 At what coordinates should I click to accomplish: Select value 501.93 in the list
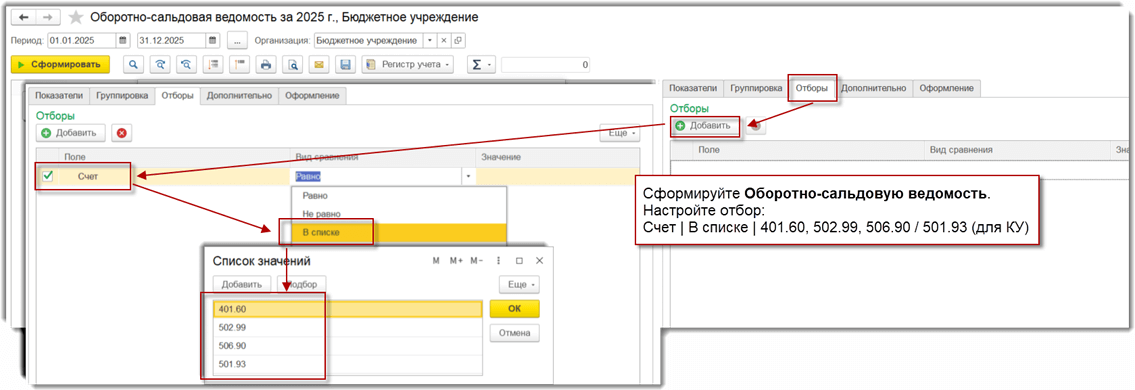click(347, 365)
